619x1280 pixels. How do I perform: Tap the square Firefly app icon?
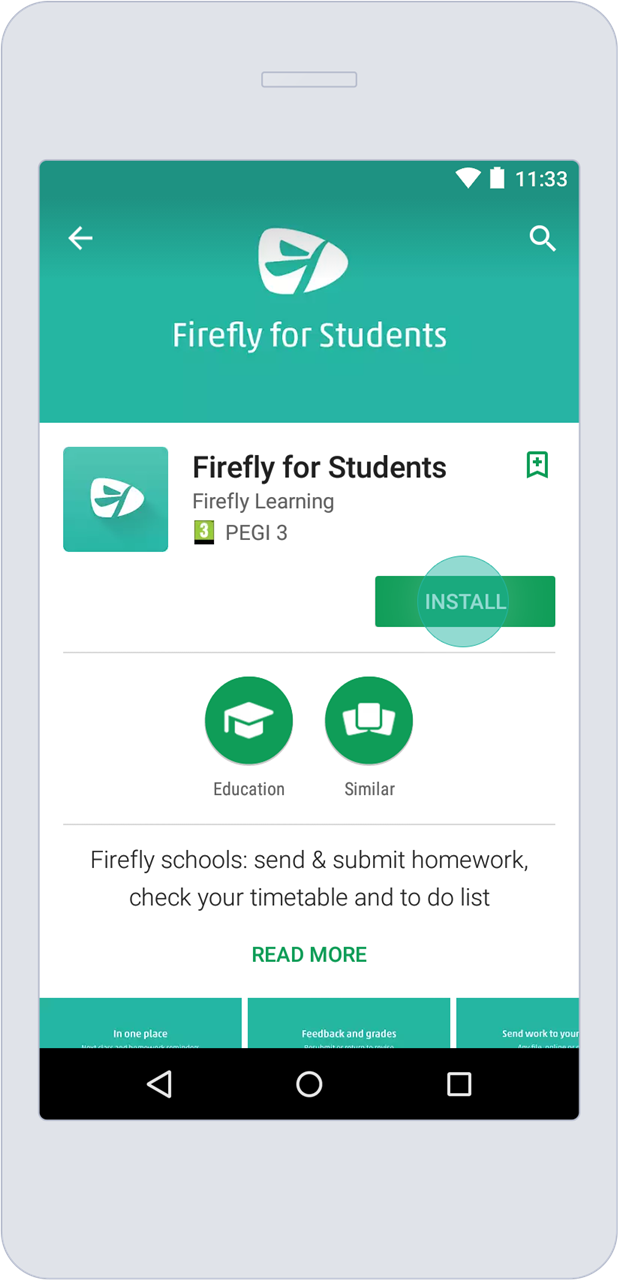(115, 499)
